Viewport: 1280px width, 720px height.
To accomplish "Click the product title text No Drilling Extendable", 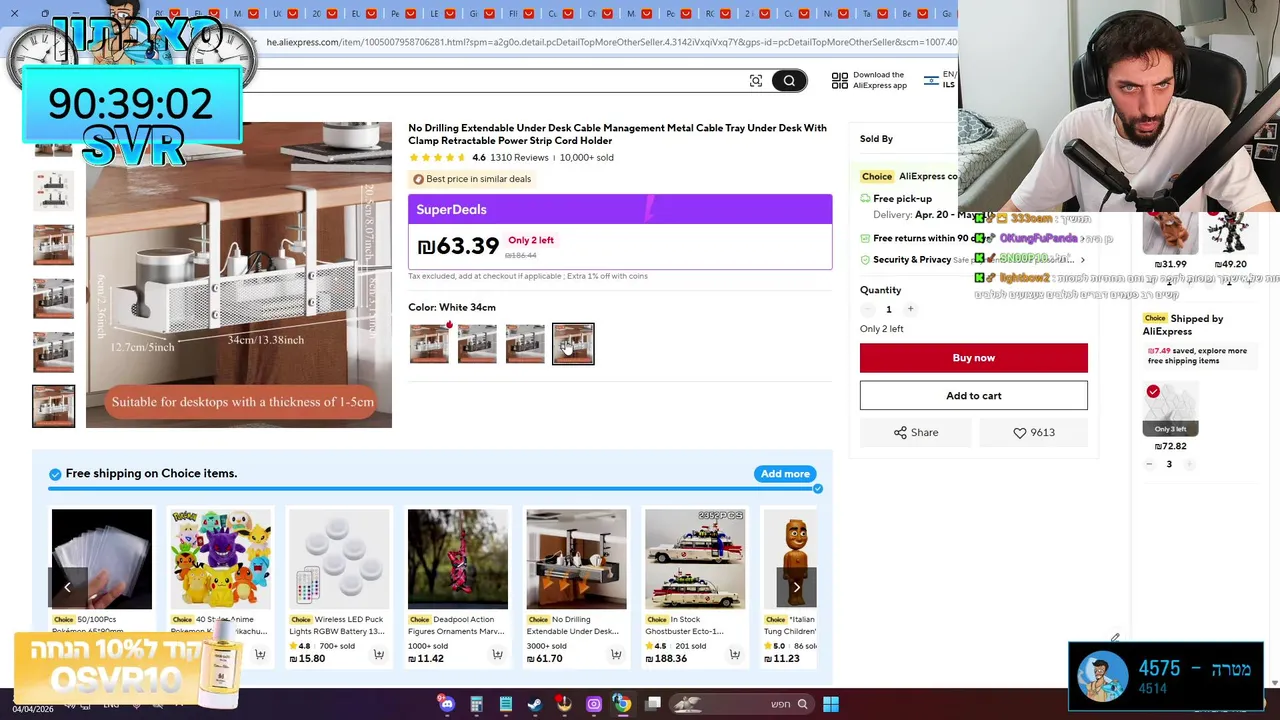I will 617,134.
